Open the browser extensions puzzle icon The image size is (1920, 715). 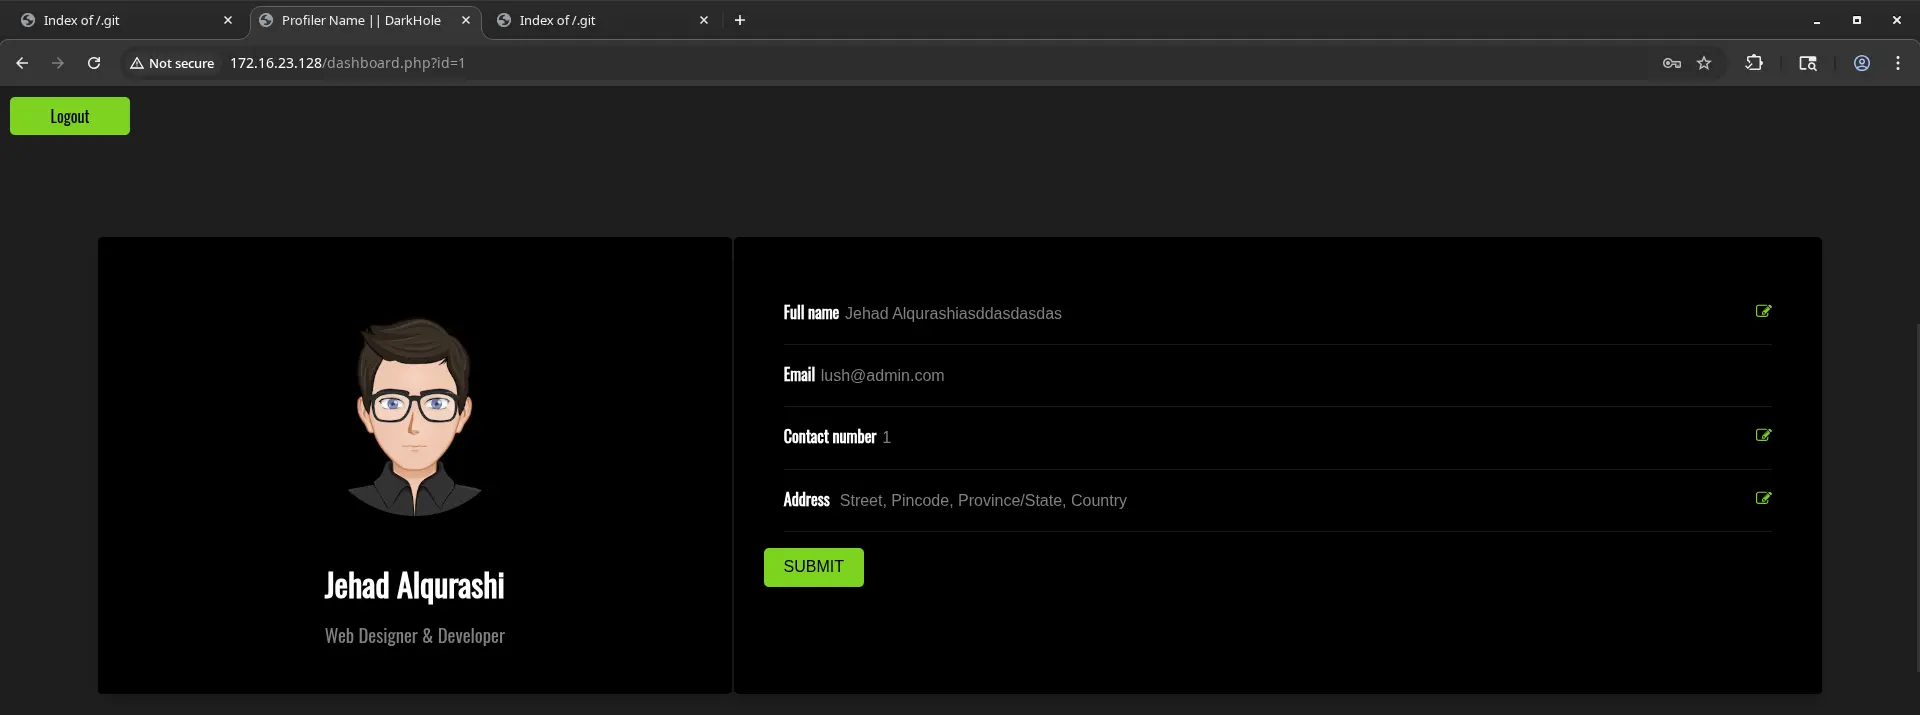tap(1754, 63)
